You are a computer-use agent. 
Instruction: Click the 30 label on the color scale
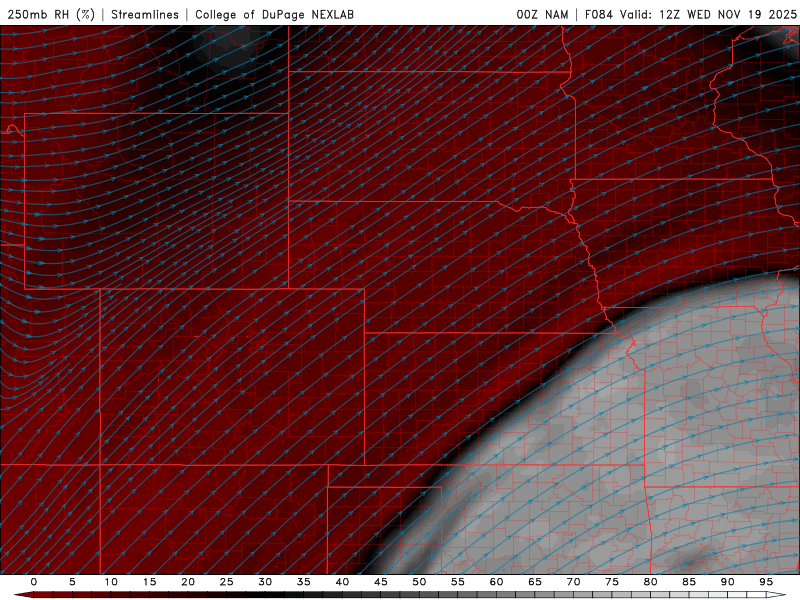point(265,582)
